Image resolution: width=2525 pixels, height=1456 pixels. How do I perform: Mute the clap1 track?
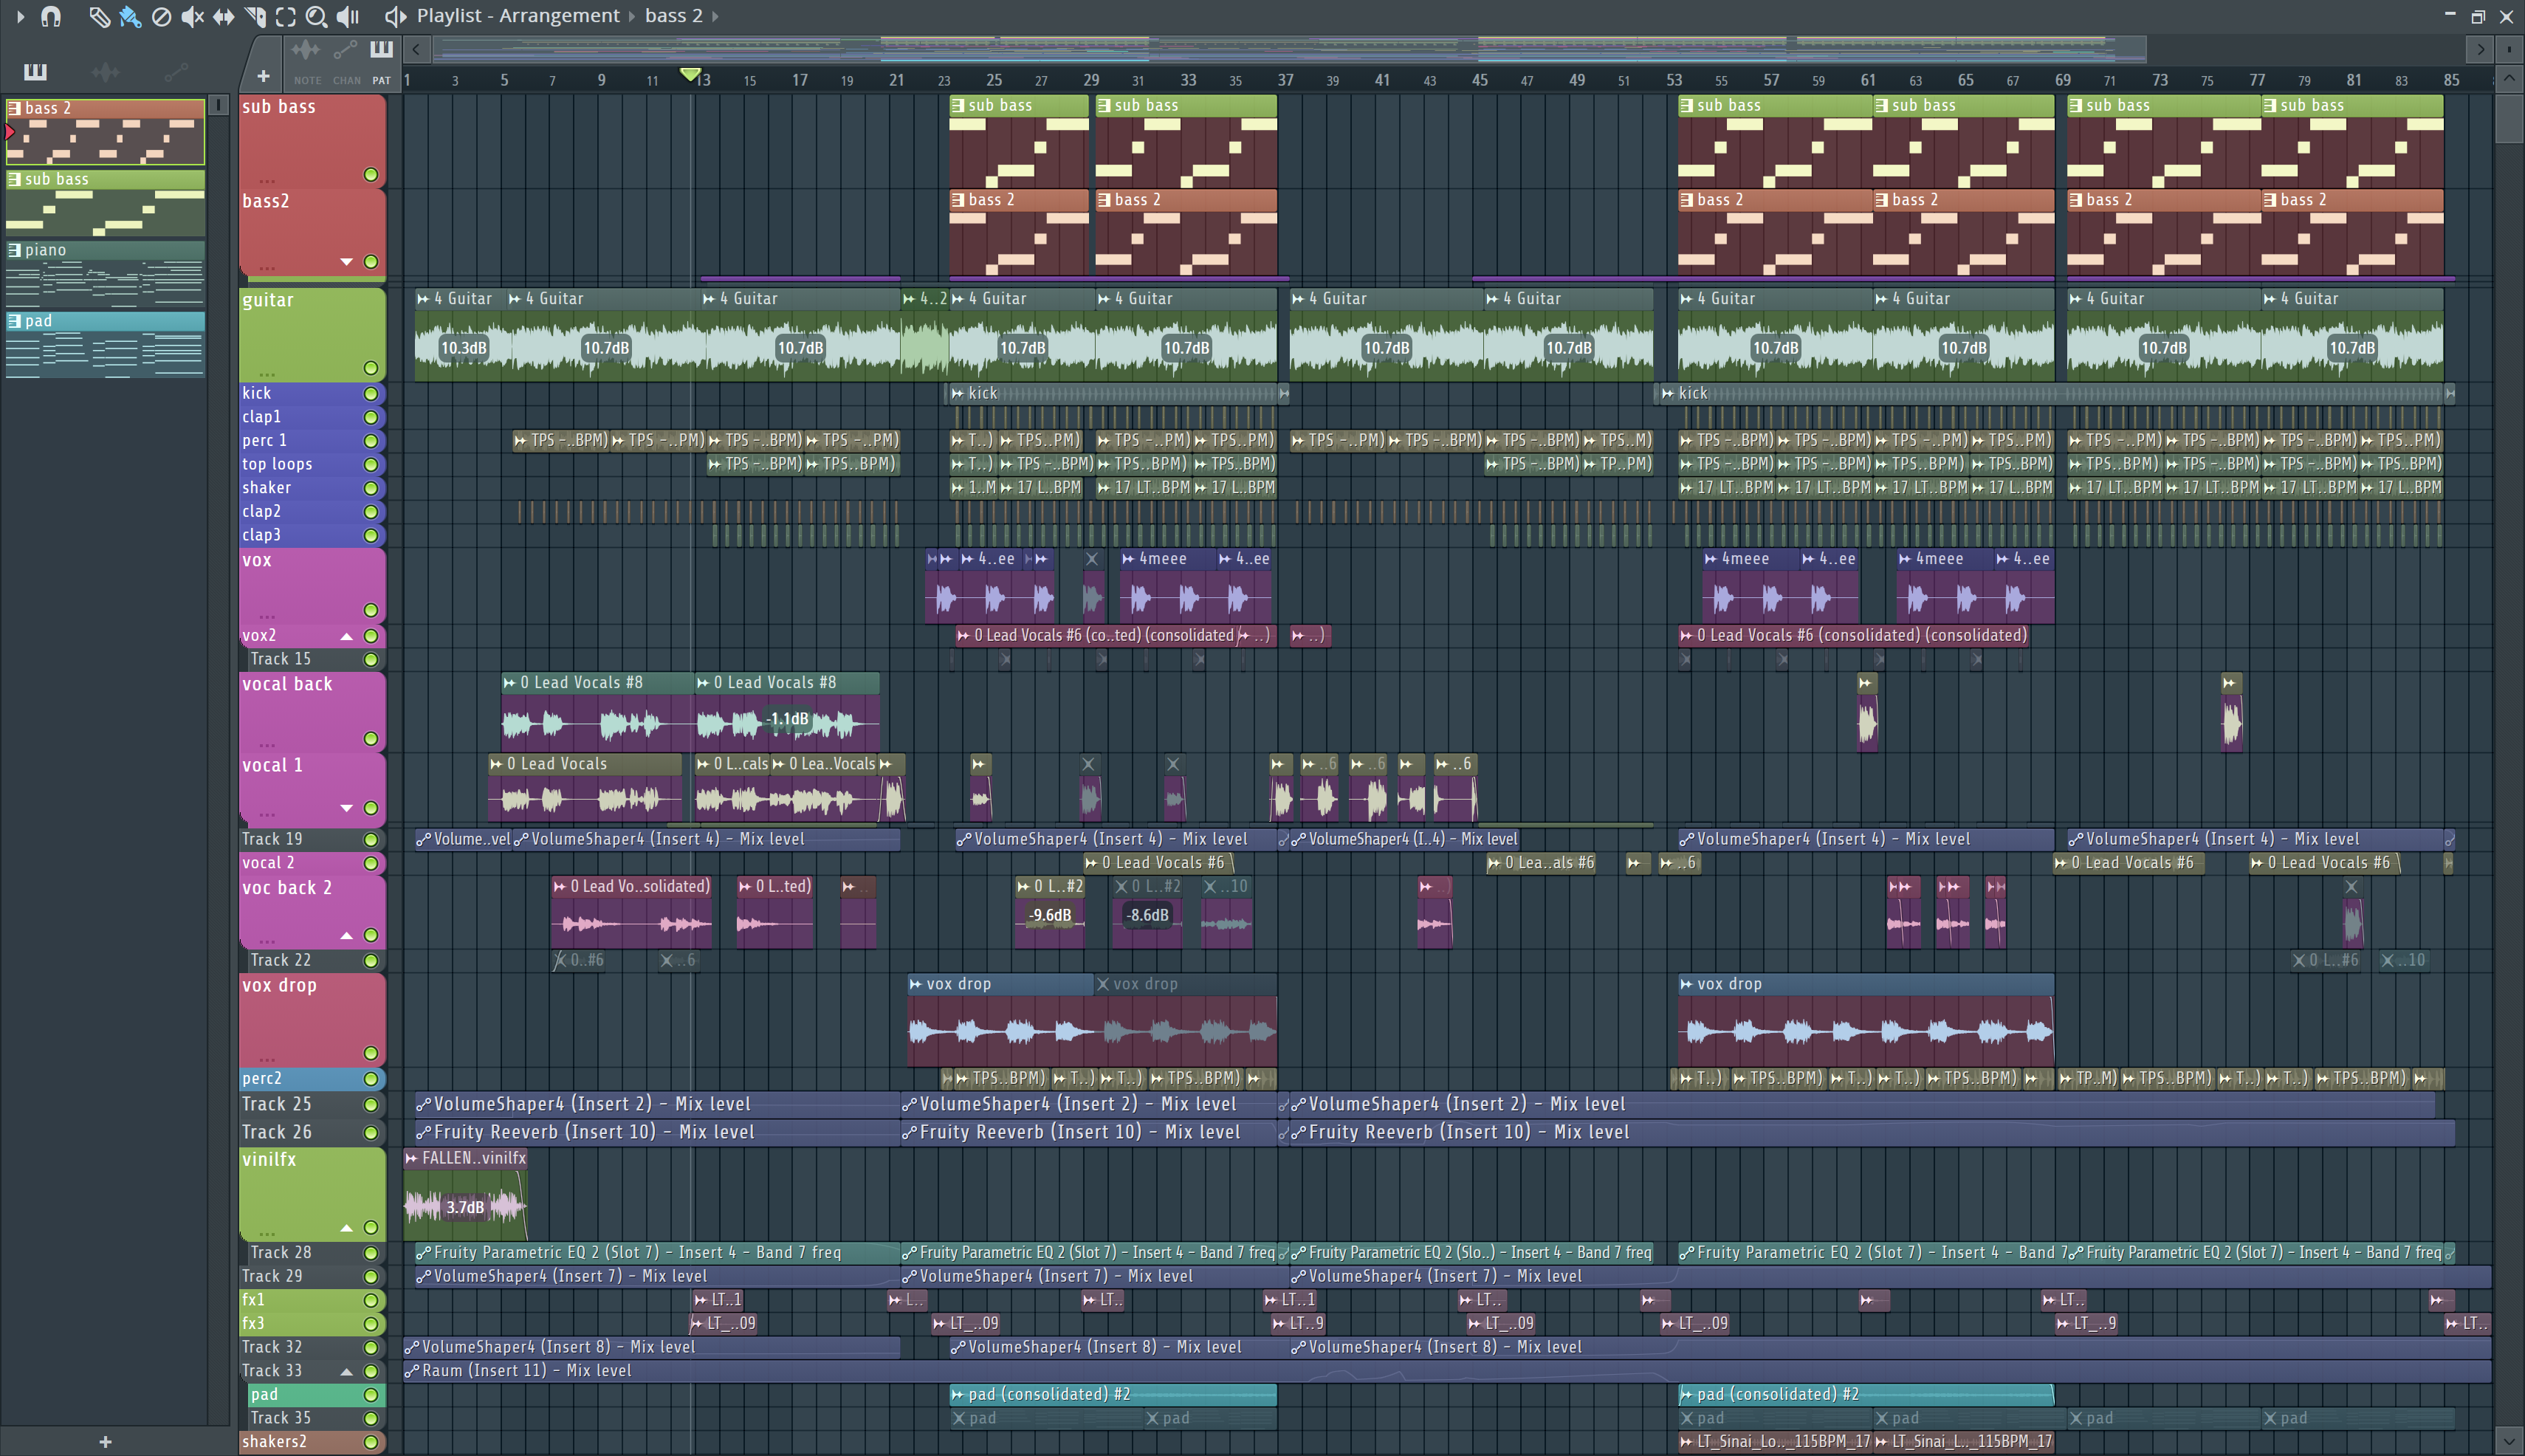point(371,417)
